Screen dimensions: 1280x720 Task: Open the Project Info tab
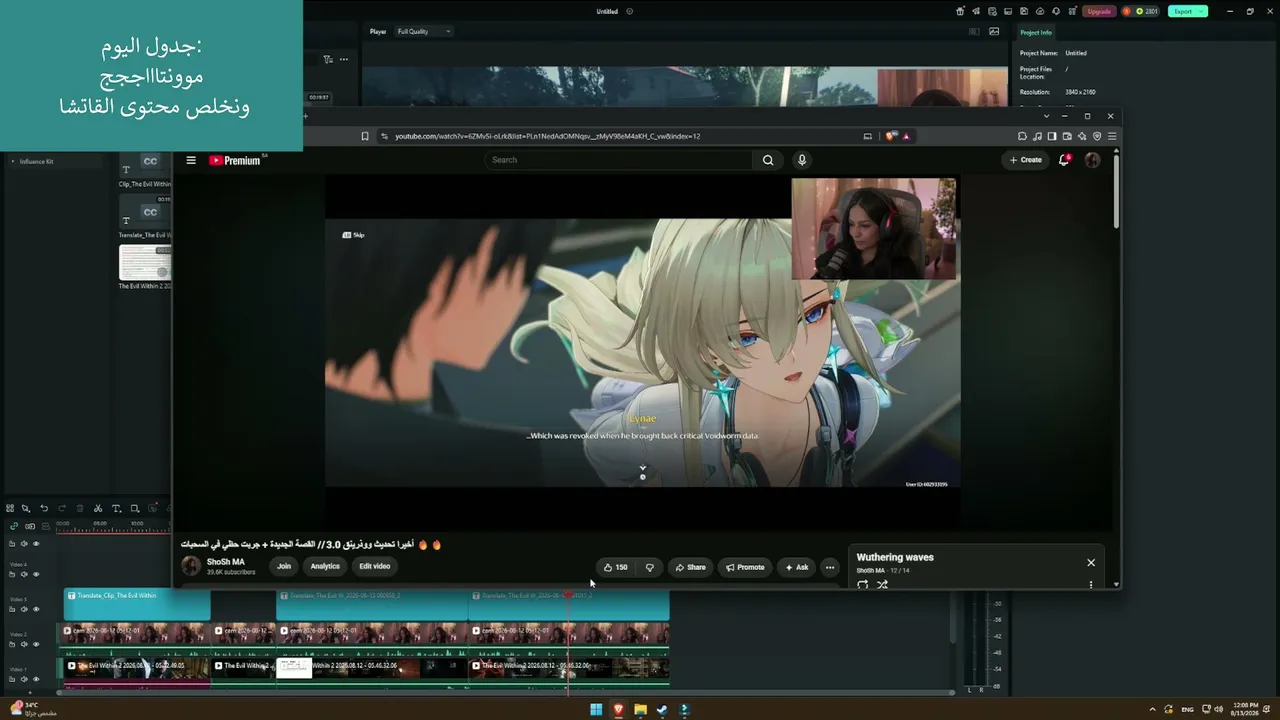pyautogui.click(x=1036, y=32)
